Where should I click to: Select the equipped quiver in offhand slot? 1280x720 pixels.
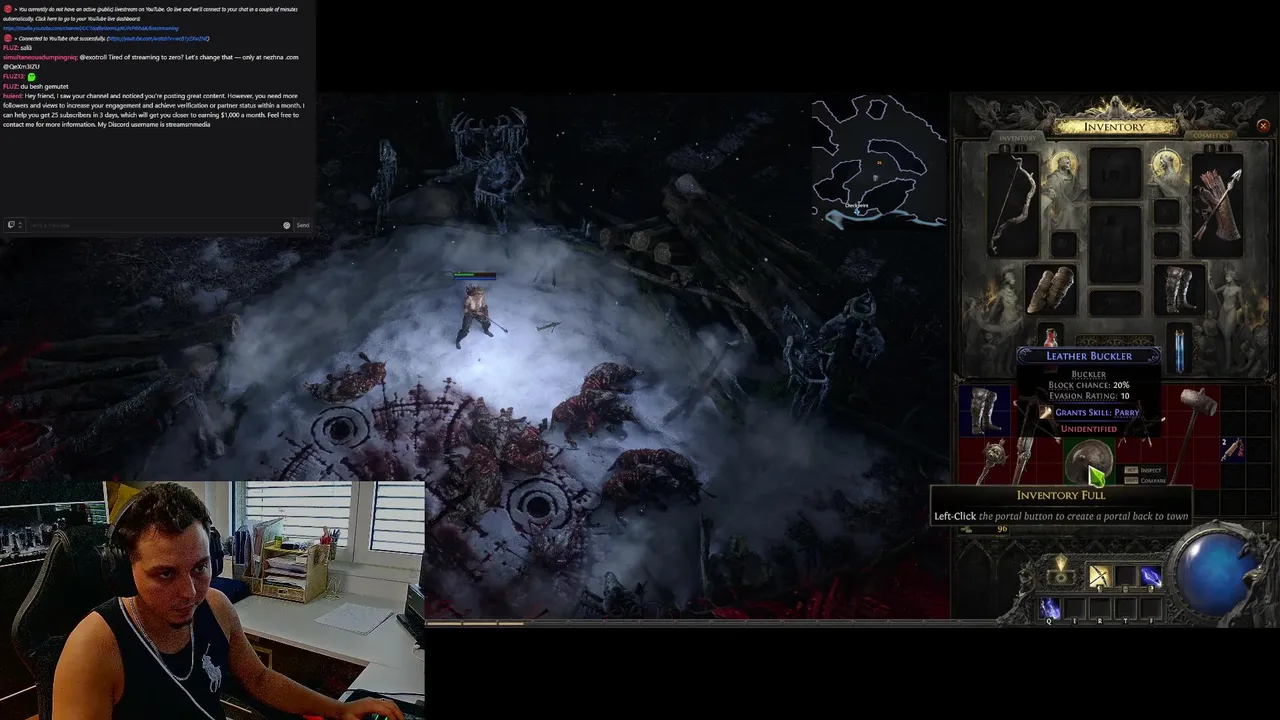coord(1217,204)
